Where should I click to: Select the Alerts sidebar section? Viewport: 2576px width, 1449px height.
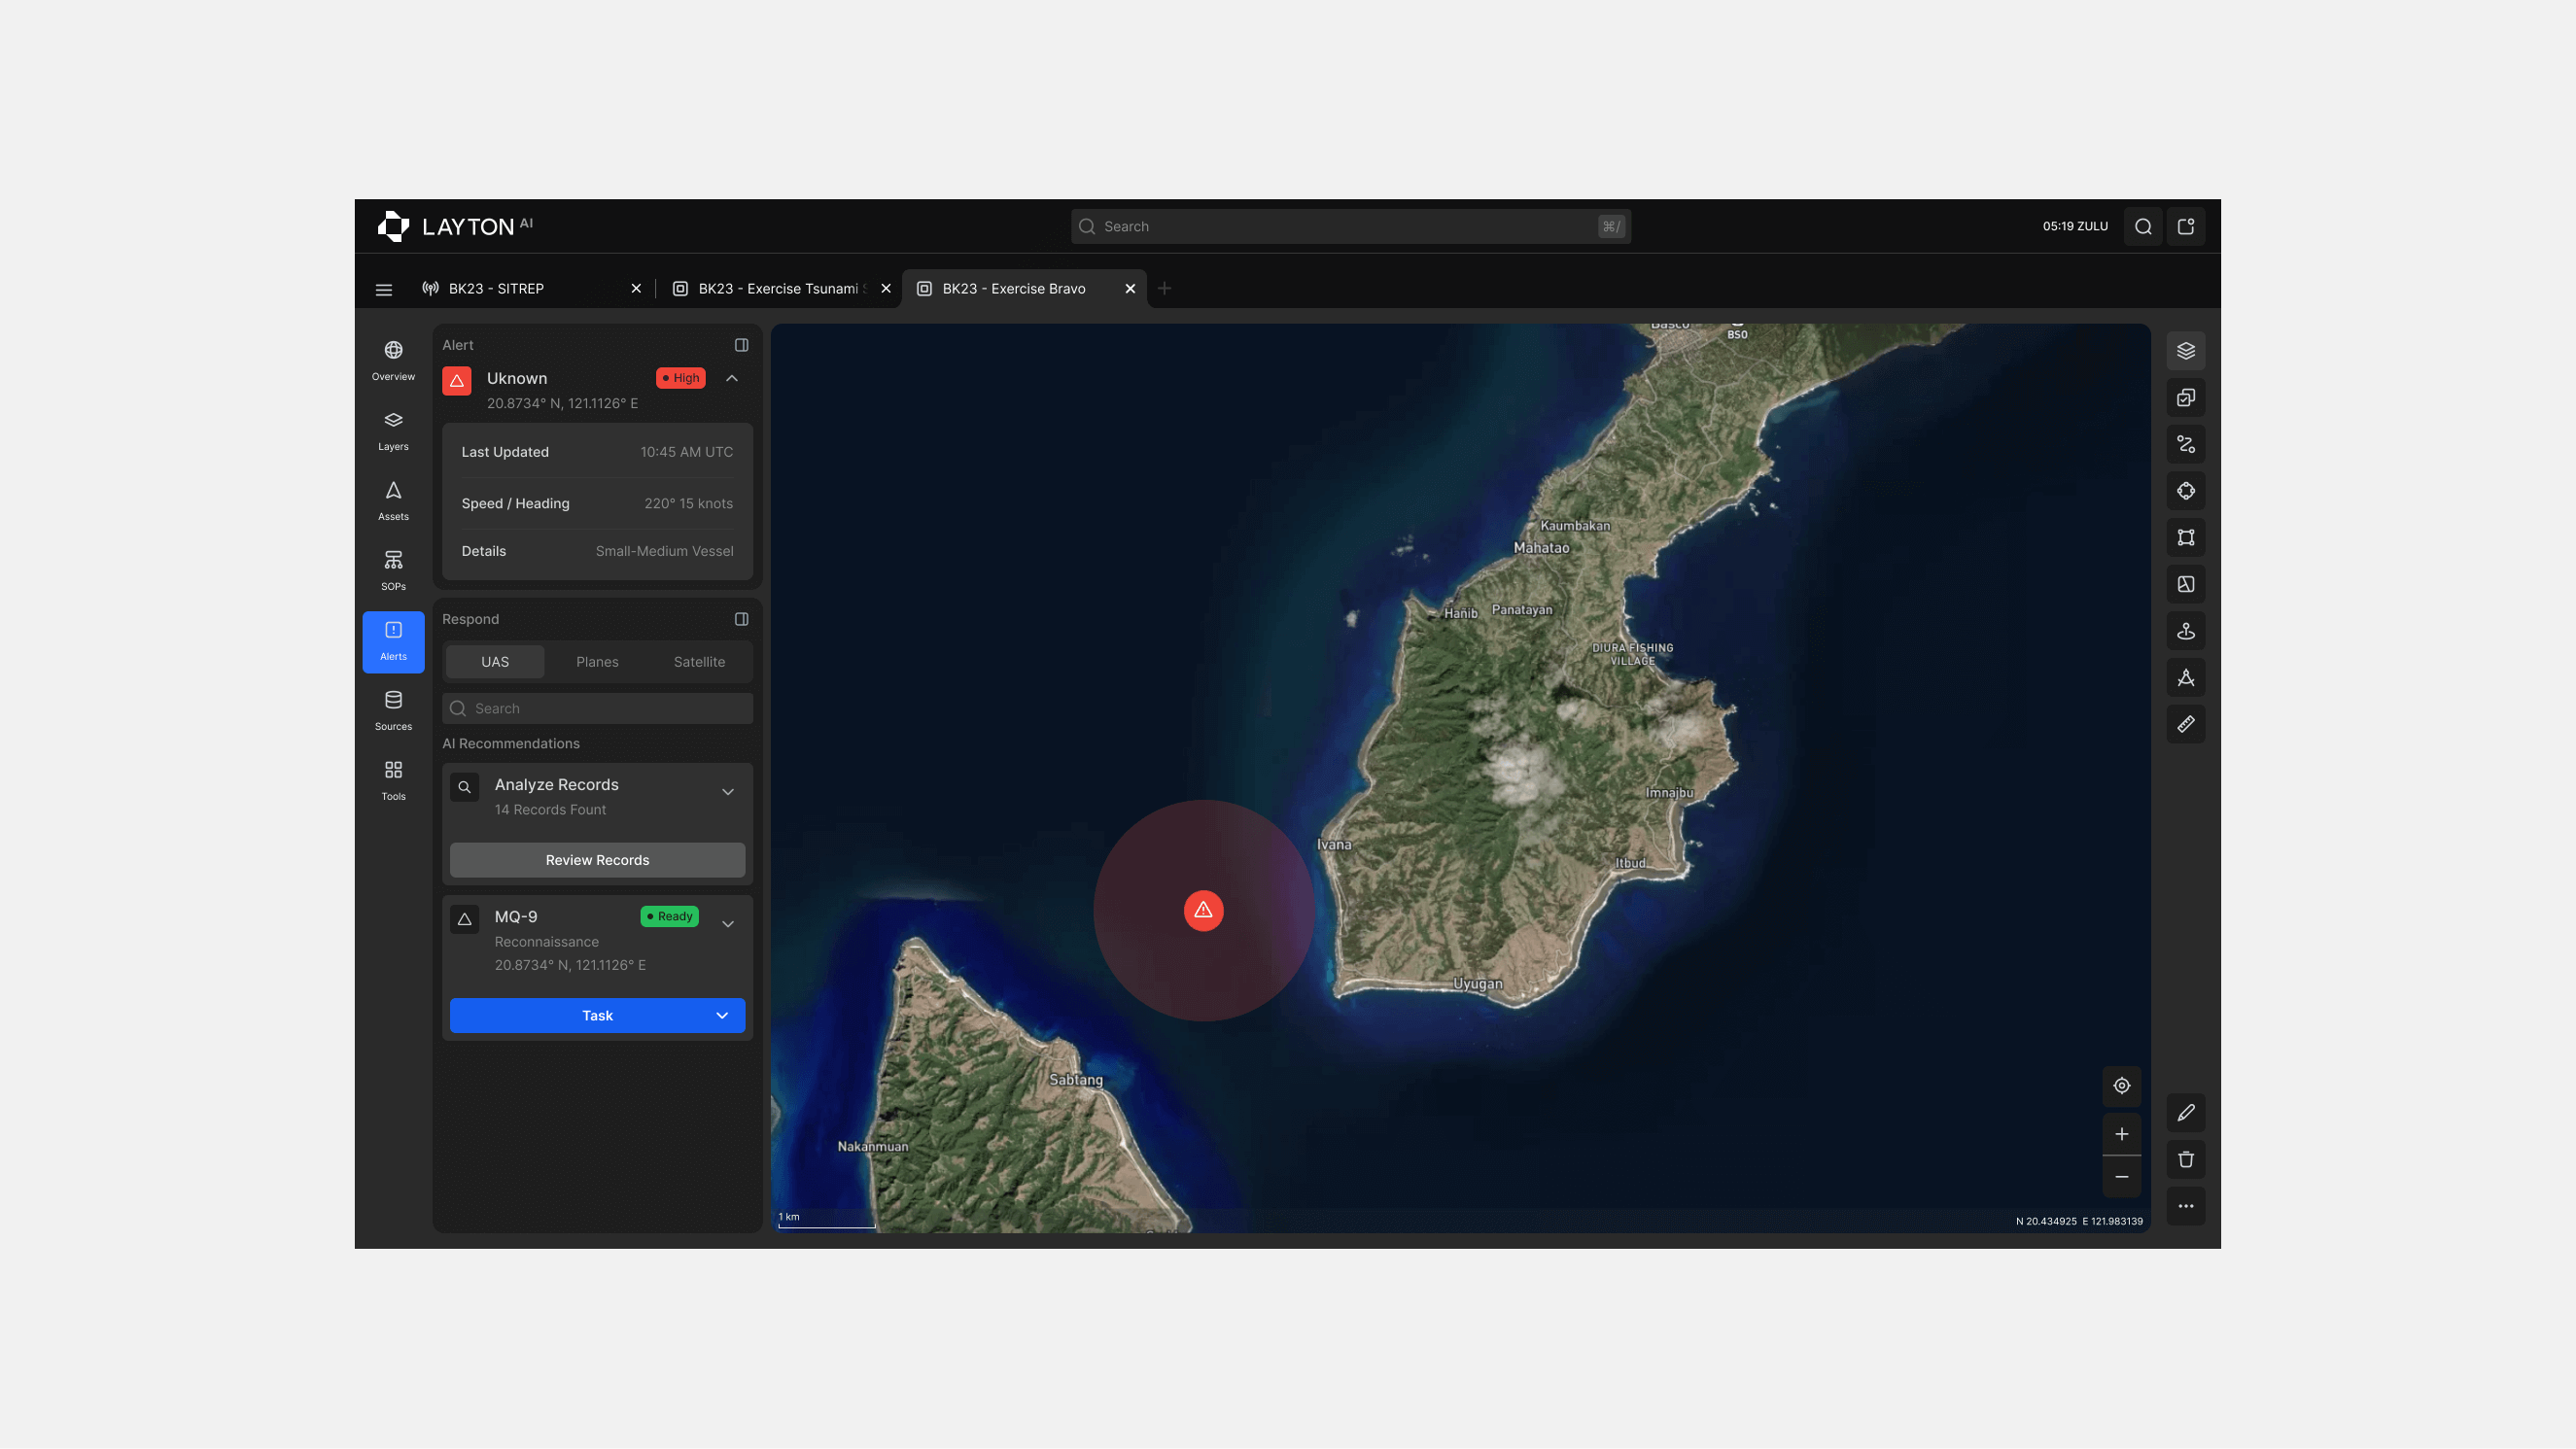[x=393, y=641]
